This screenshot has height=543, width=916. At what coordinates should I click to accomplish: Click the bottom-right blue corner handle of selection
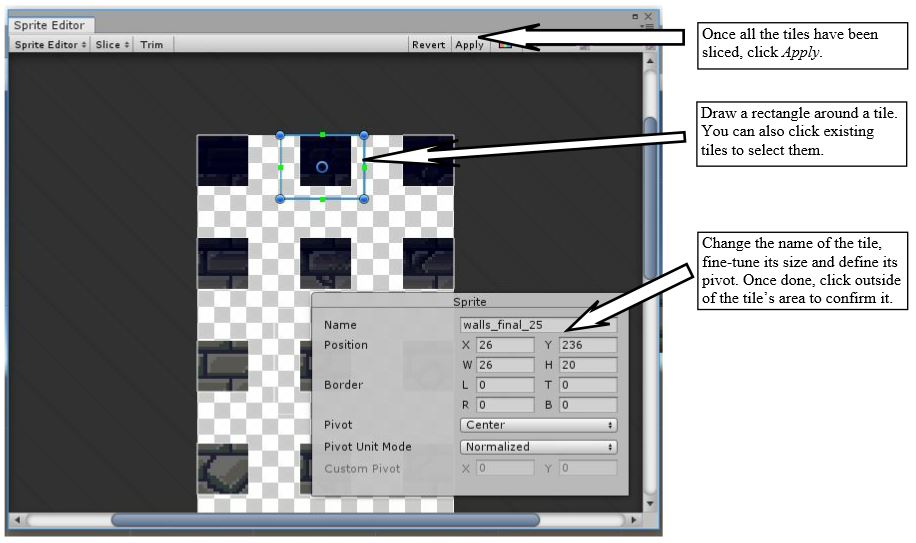tap(364, 199)
